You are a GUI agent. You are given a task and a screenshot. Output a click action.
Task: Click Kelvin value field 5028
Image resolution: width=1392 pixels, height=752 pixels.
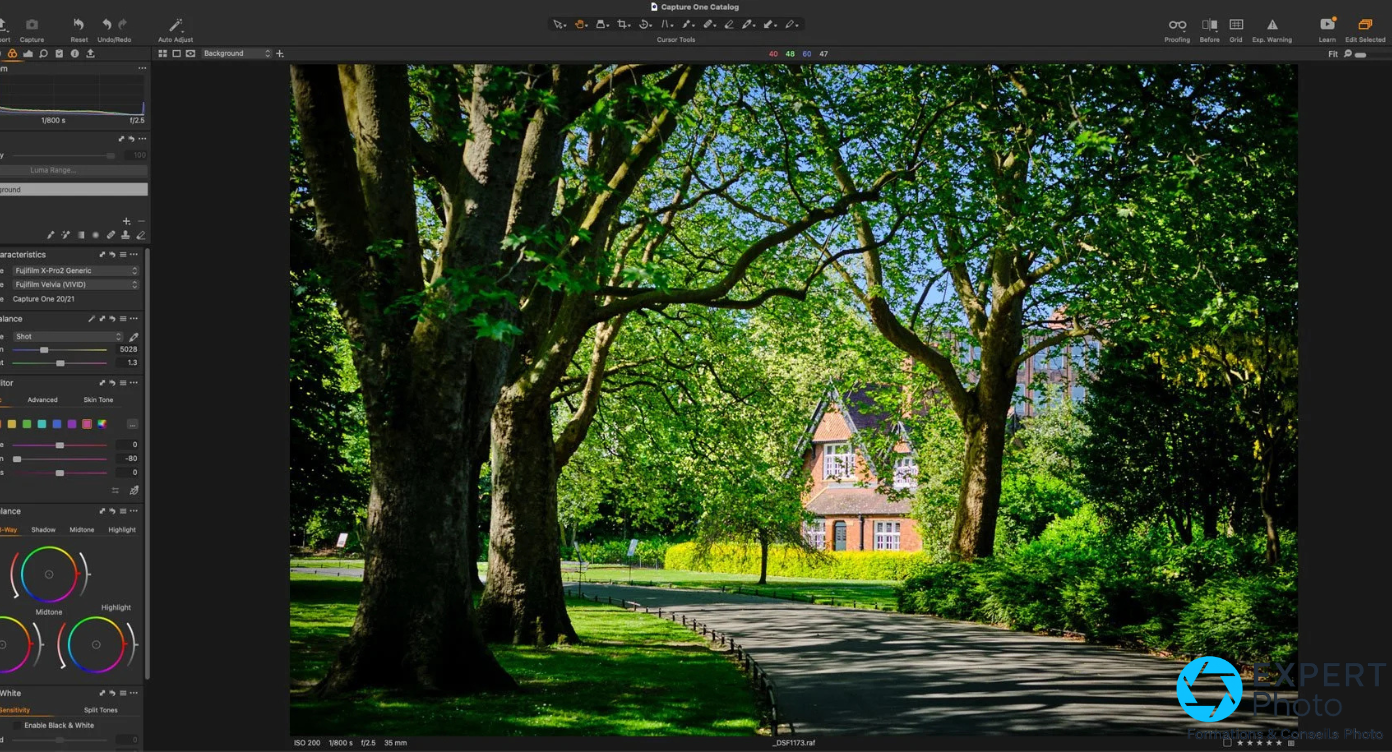point(128,350)
